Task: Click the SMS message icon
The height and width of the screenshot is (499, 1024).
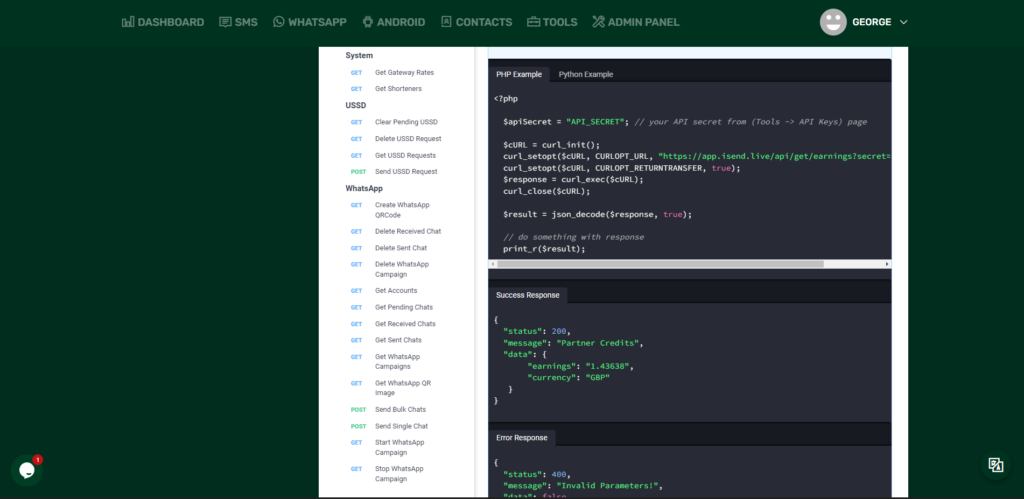Action: [x=225, y=22]
